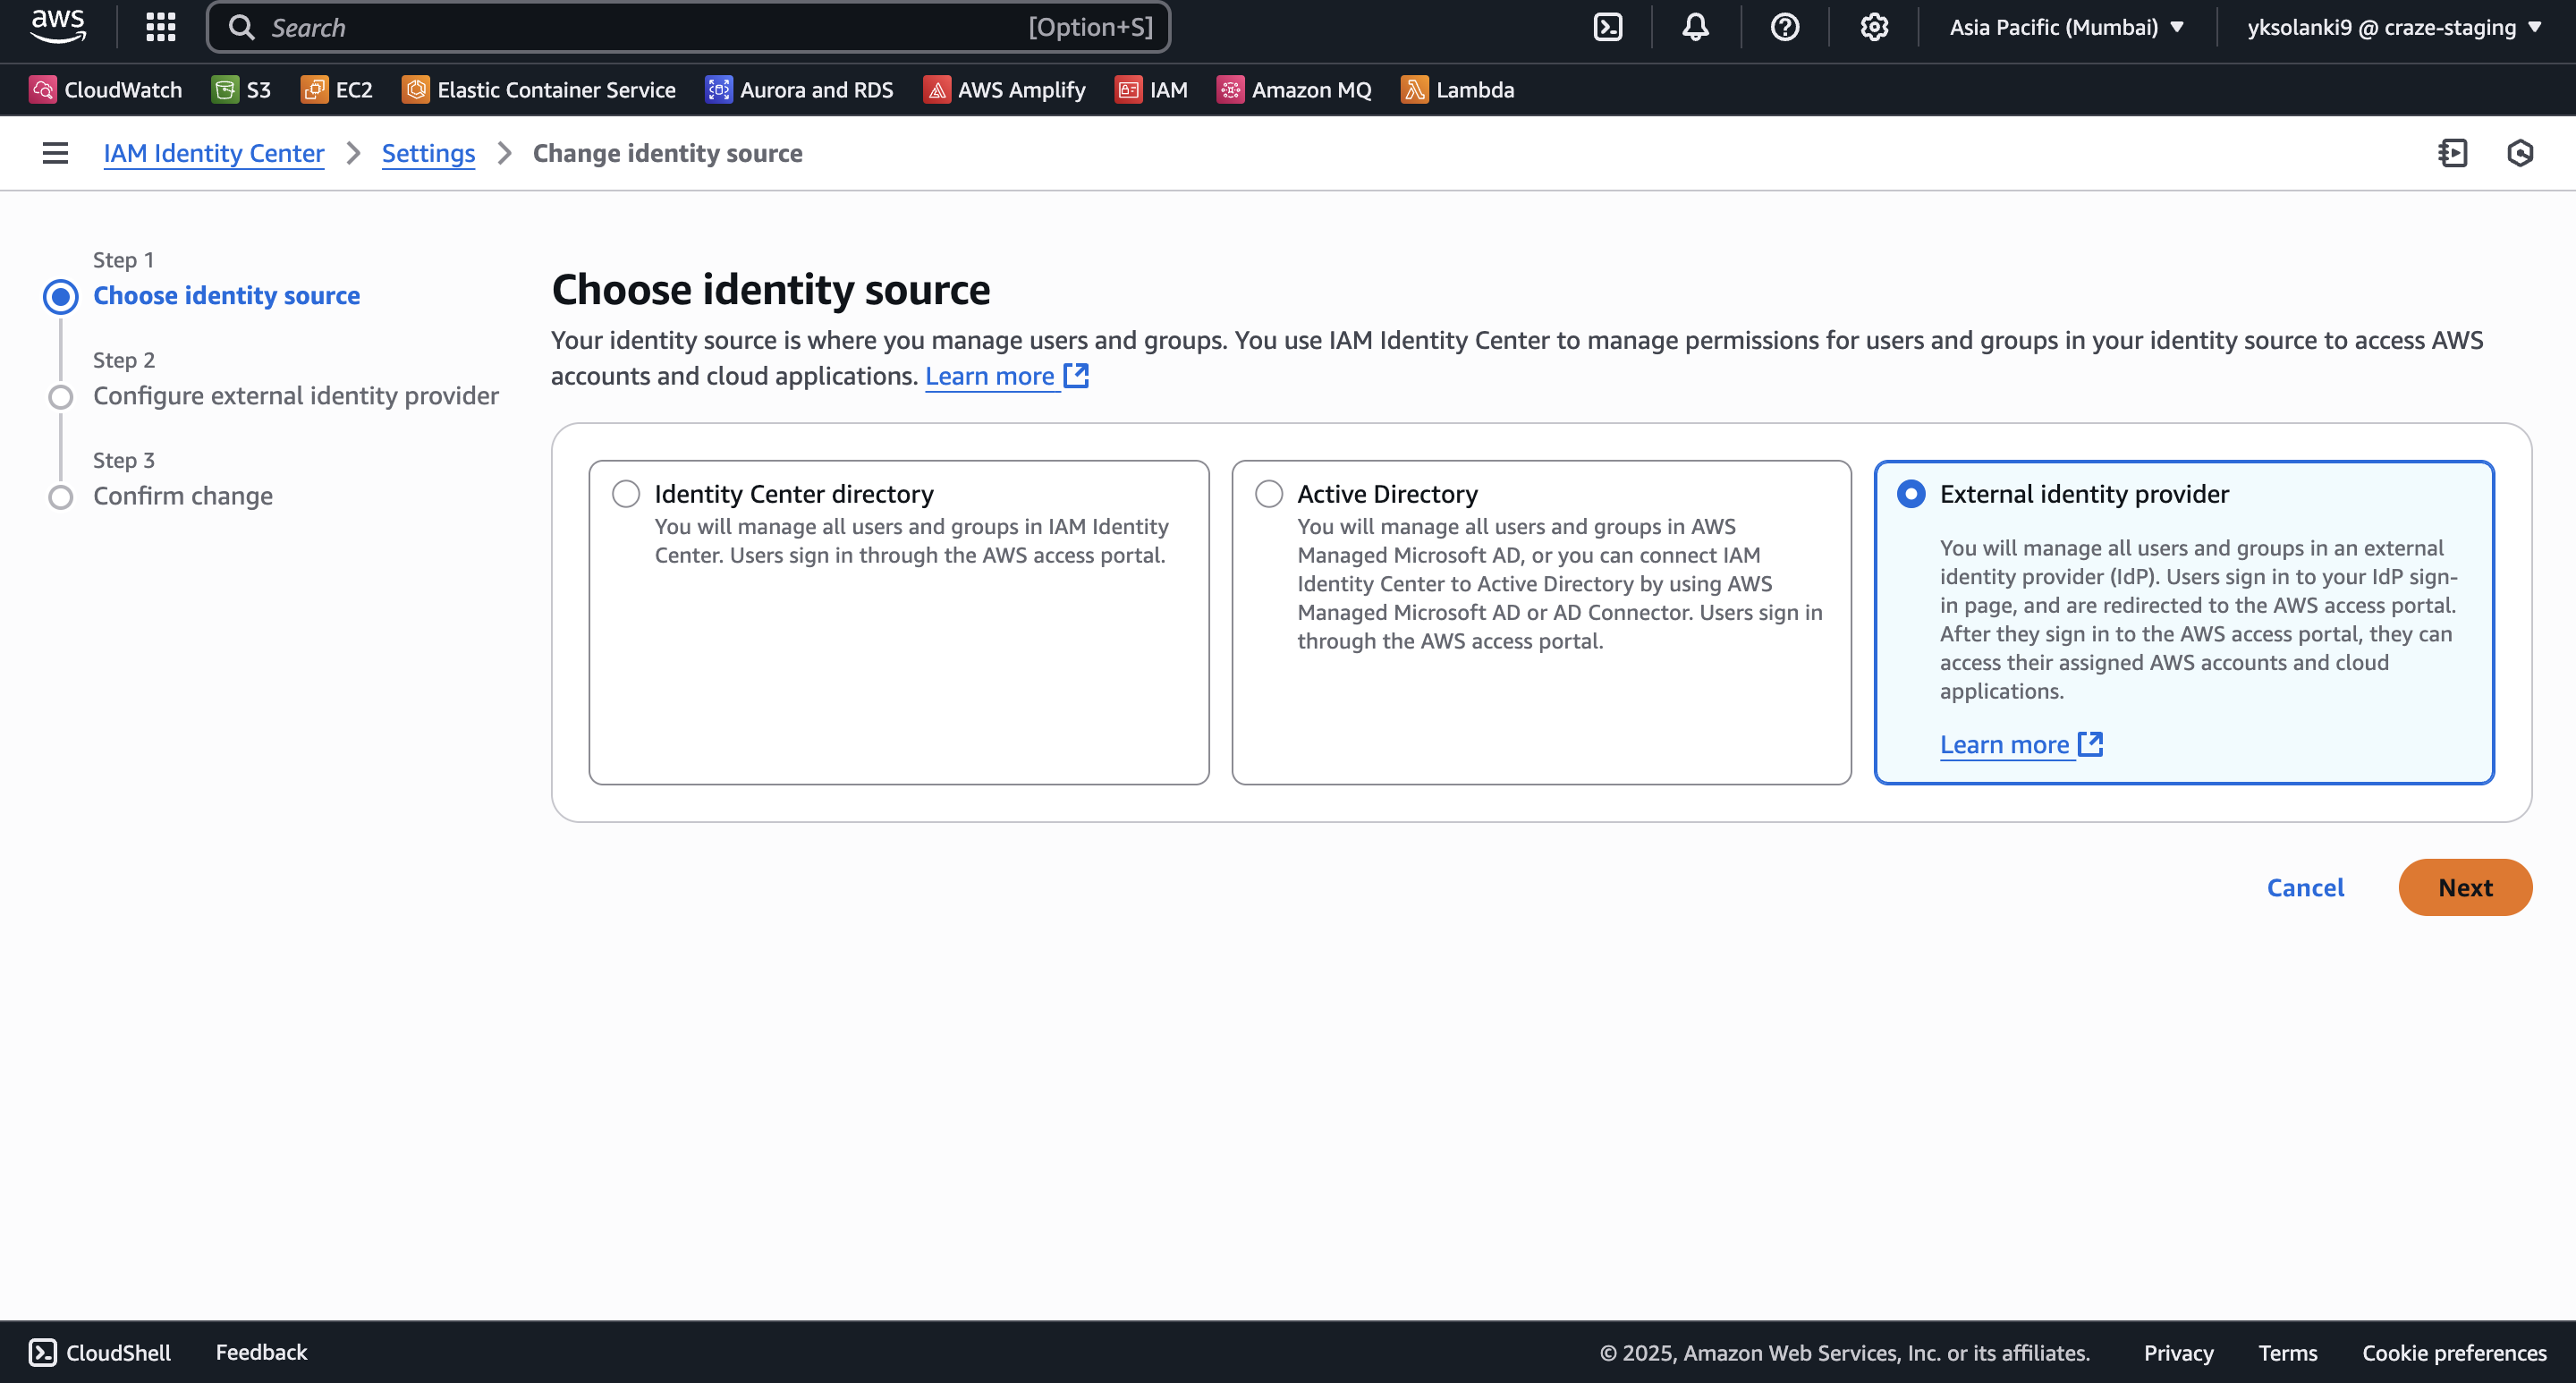The width and height of the screenshot is (2576, 1383).
Task: Open the Lambda shortcut in favorites bar
Action: coord(1457,90)
